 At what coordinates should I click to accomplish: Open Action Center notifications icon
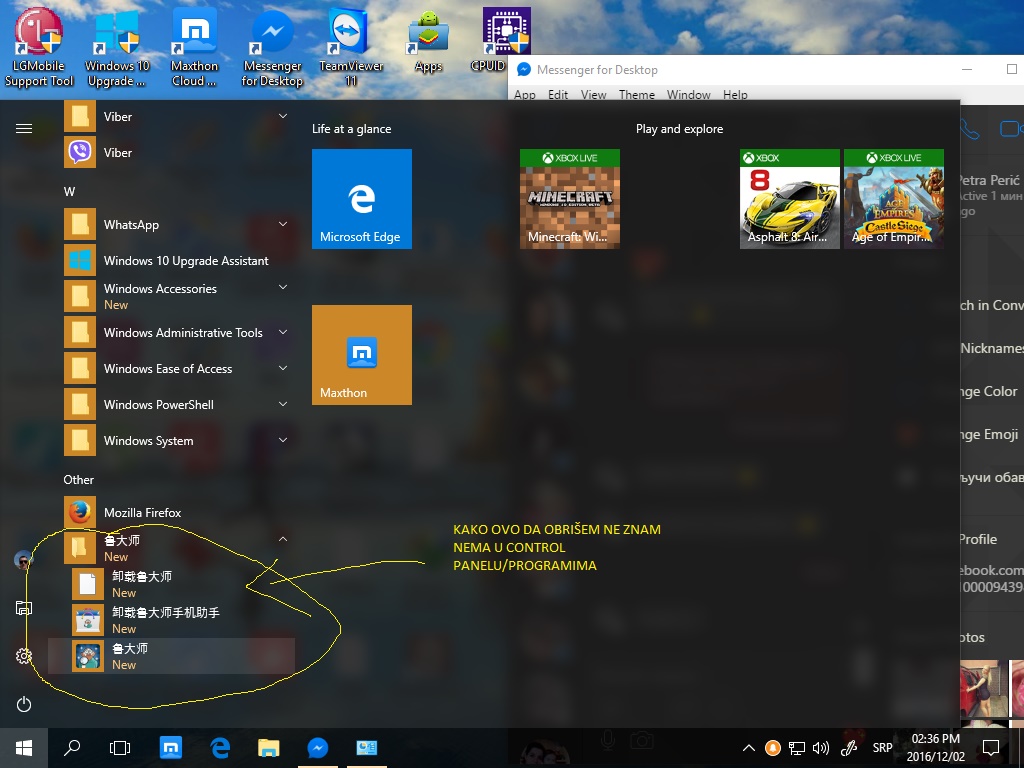pyautogui.click(x=991, y=748)
